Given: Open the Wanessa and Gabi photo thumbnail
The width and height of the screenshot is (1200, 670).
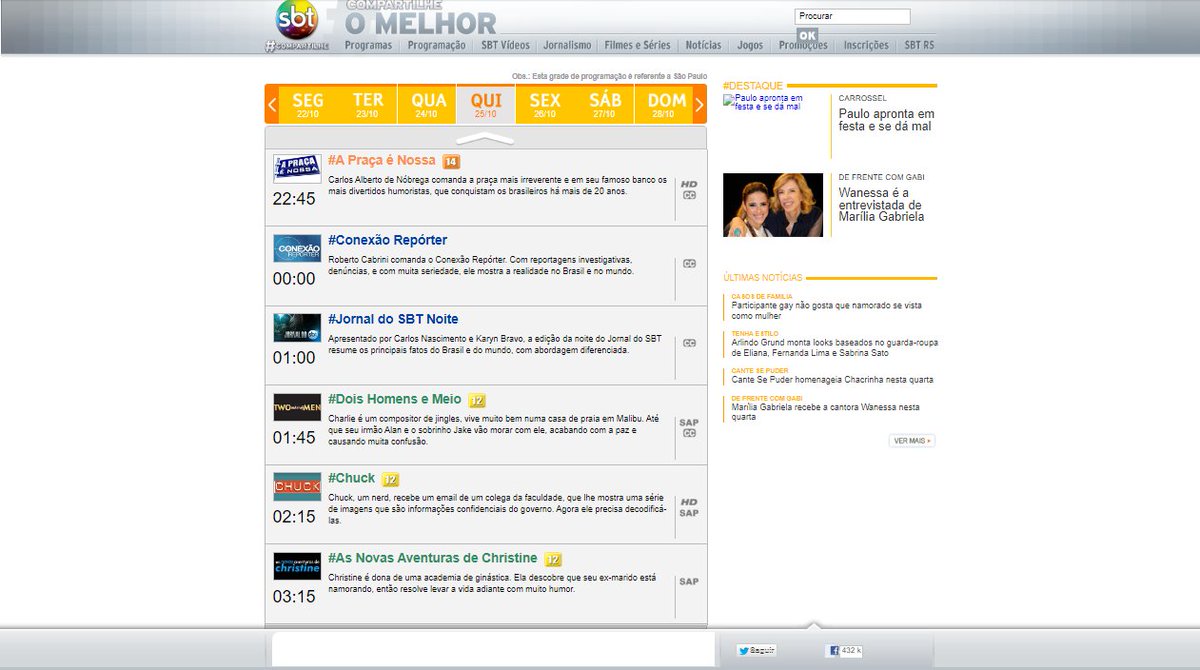Looking at the screenshot, I should coord(773,205).
